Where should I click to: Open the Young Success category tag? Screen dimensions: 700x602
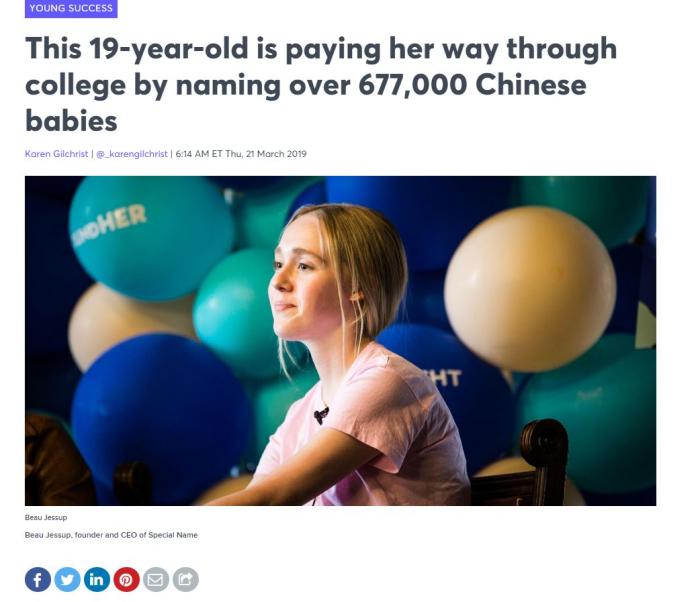coord(71,8)
